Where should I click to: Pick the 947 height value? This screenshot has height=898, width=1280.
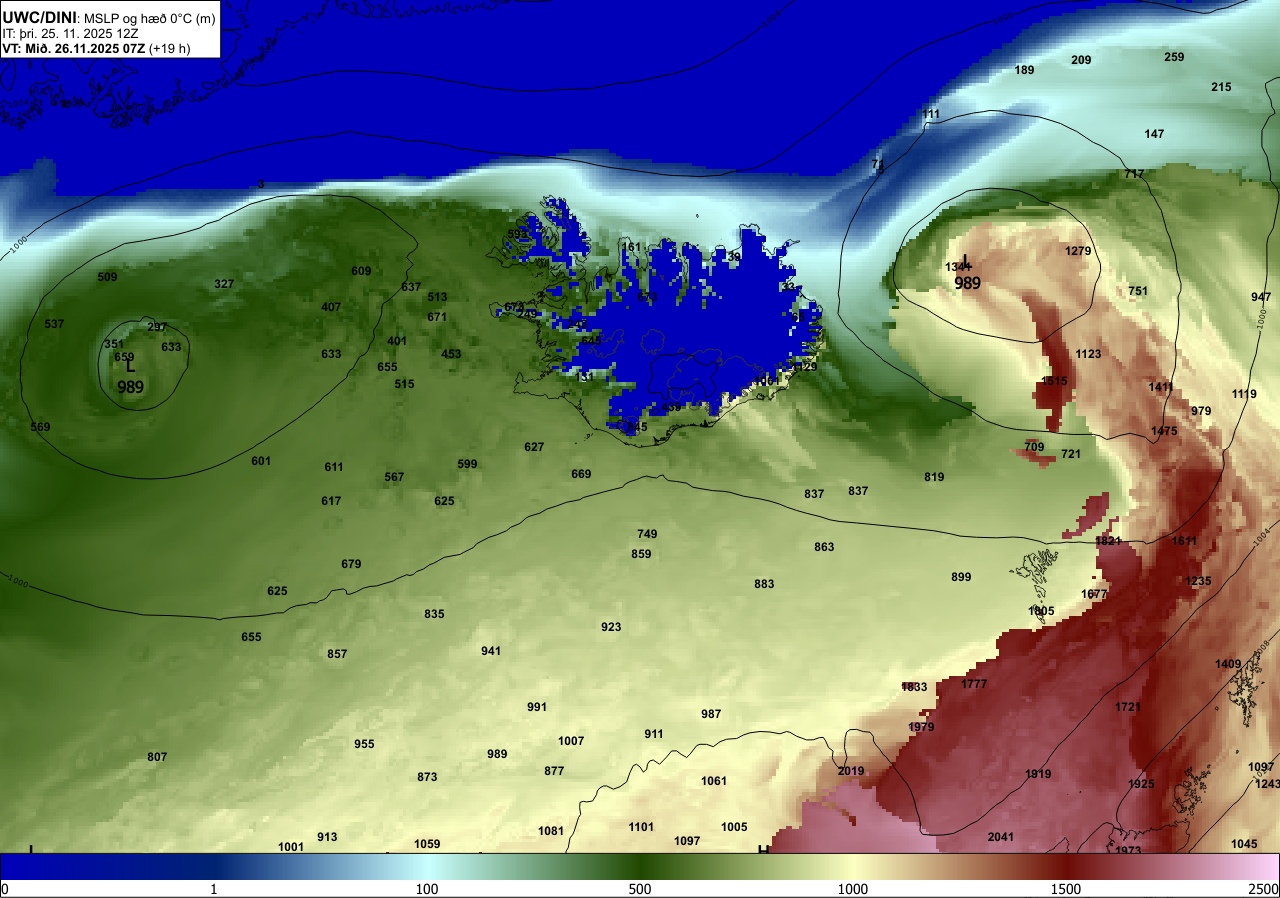click(1261, 297)
